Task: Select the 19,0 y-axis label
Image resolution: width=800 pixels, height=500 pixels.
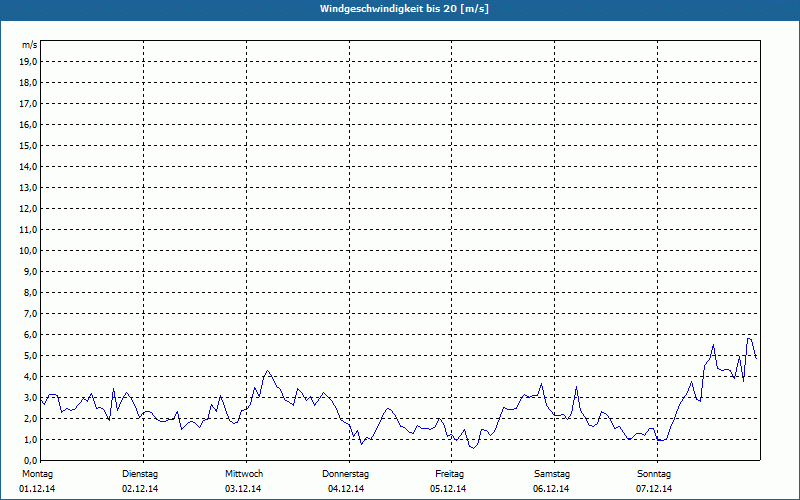Action: 29,61
